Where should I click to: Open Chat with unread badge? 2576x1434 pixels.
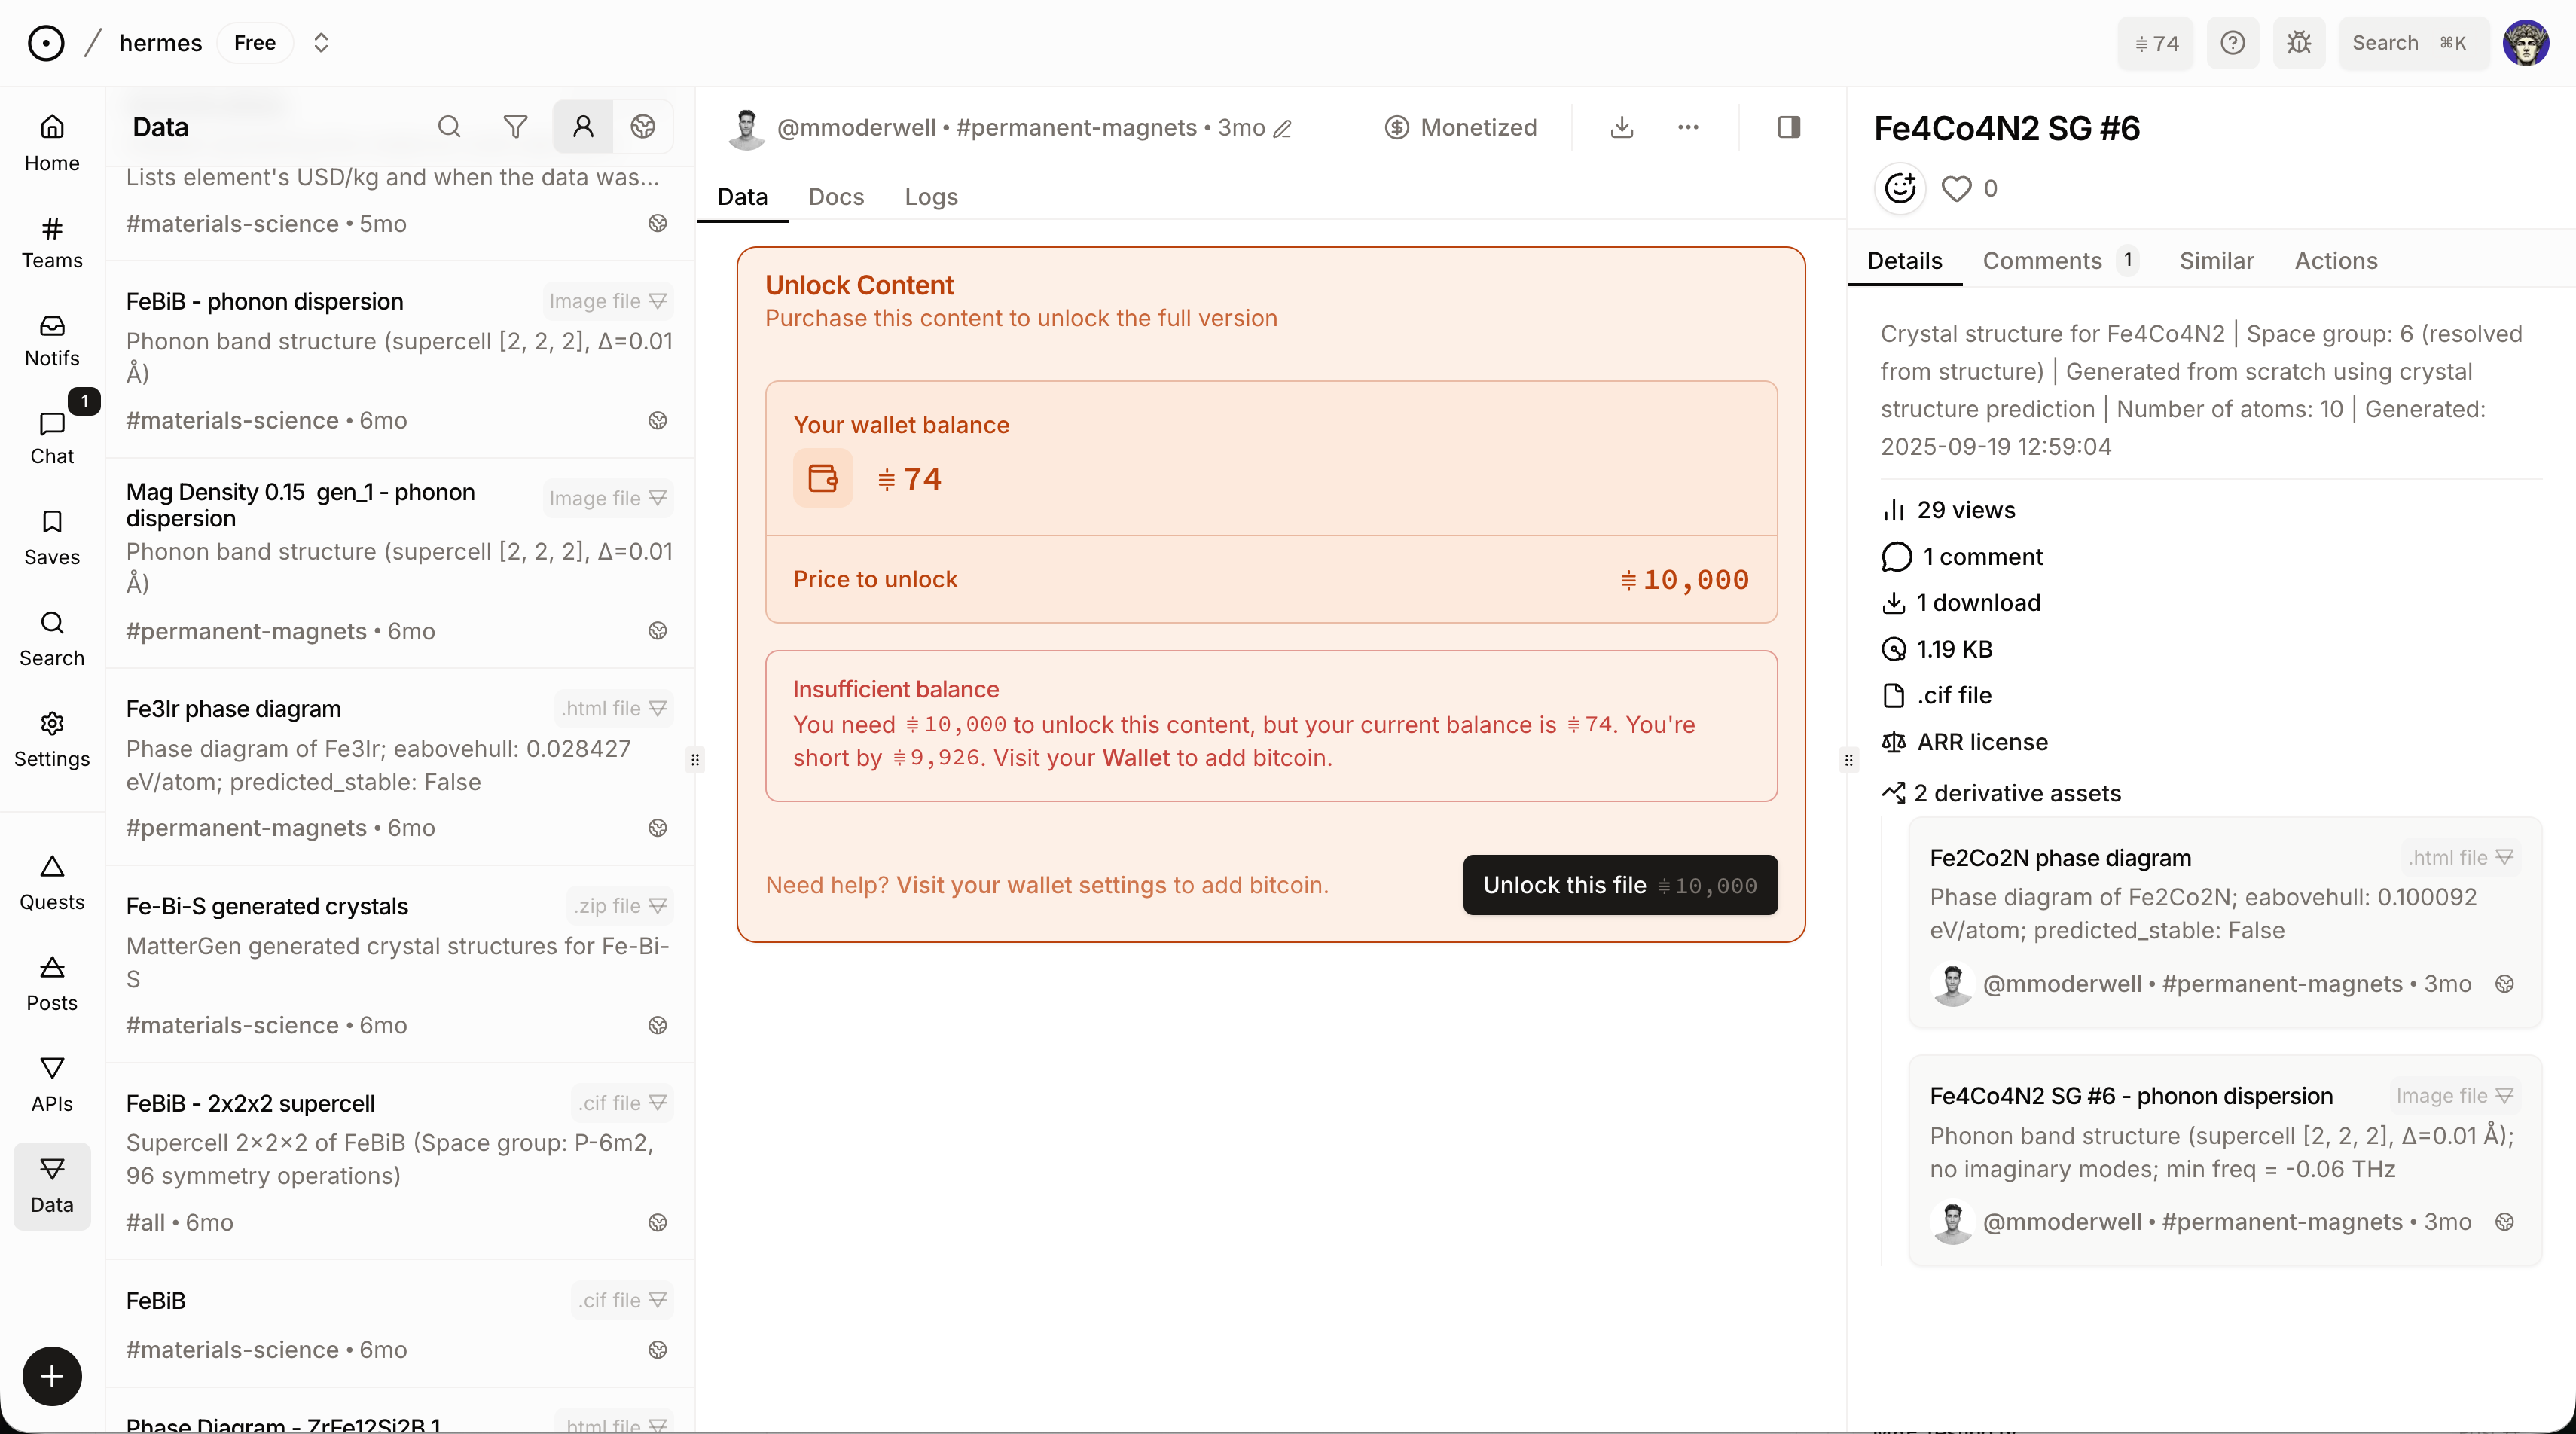pos(52,438)
